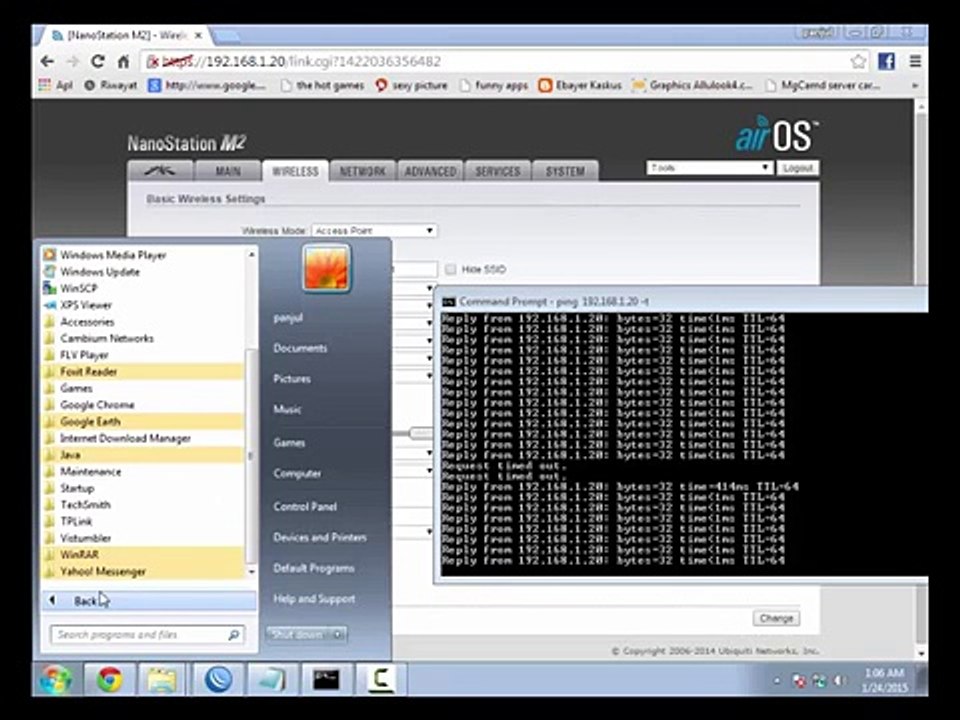Switch to the SERVICES tab

(498, 171)
